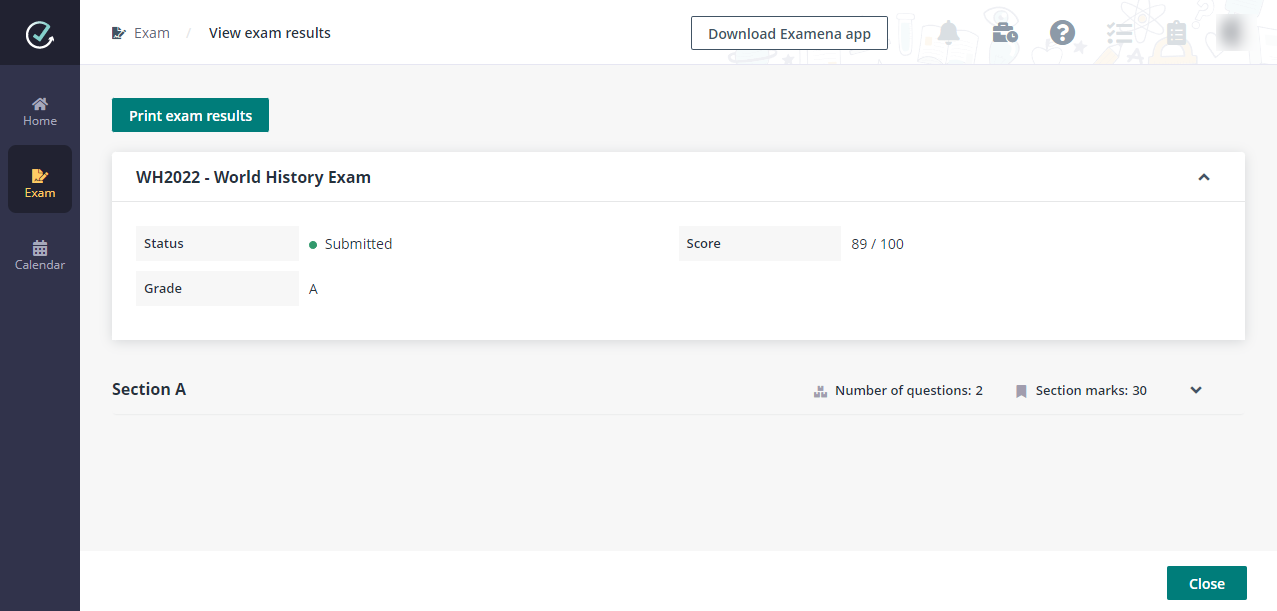Click the Examena logo icon
The height and width of the screenshot is (611, 1277).
pyautogui.click(x=40, y=34)
